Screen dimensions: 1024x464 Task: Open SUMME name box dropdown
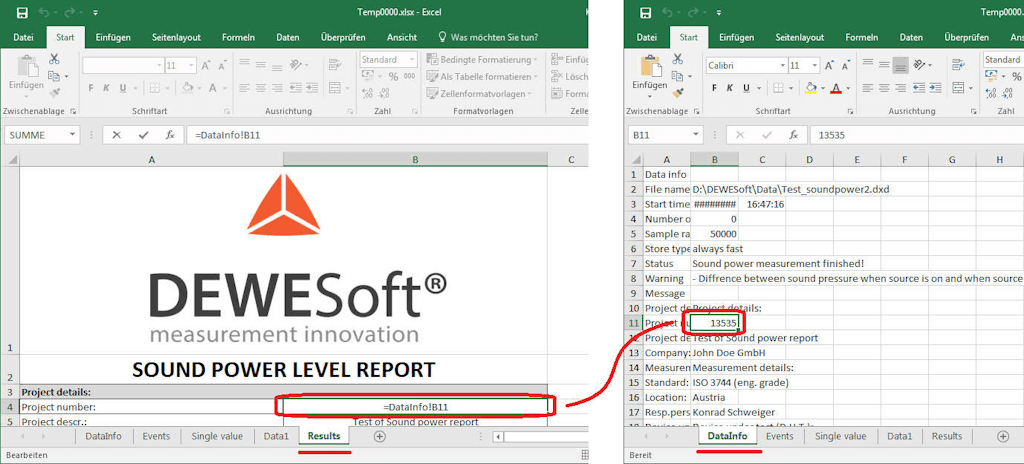point(72,135)
